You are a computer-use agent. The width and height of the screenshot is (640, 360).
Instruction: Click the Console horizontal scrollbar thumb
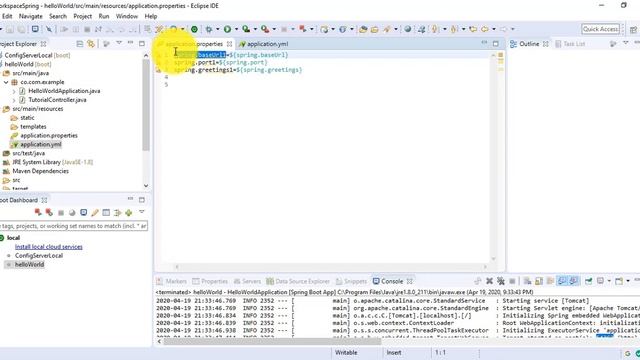click(x=272, y=341)
